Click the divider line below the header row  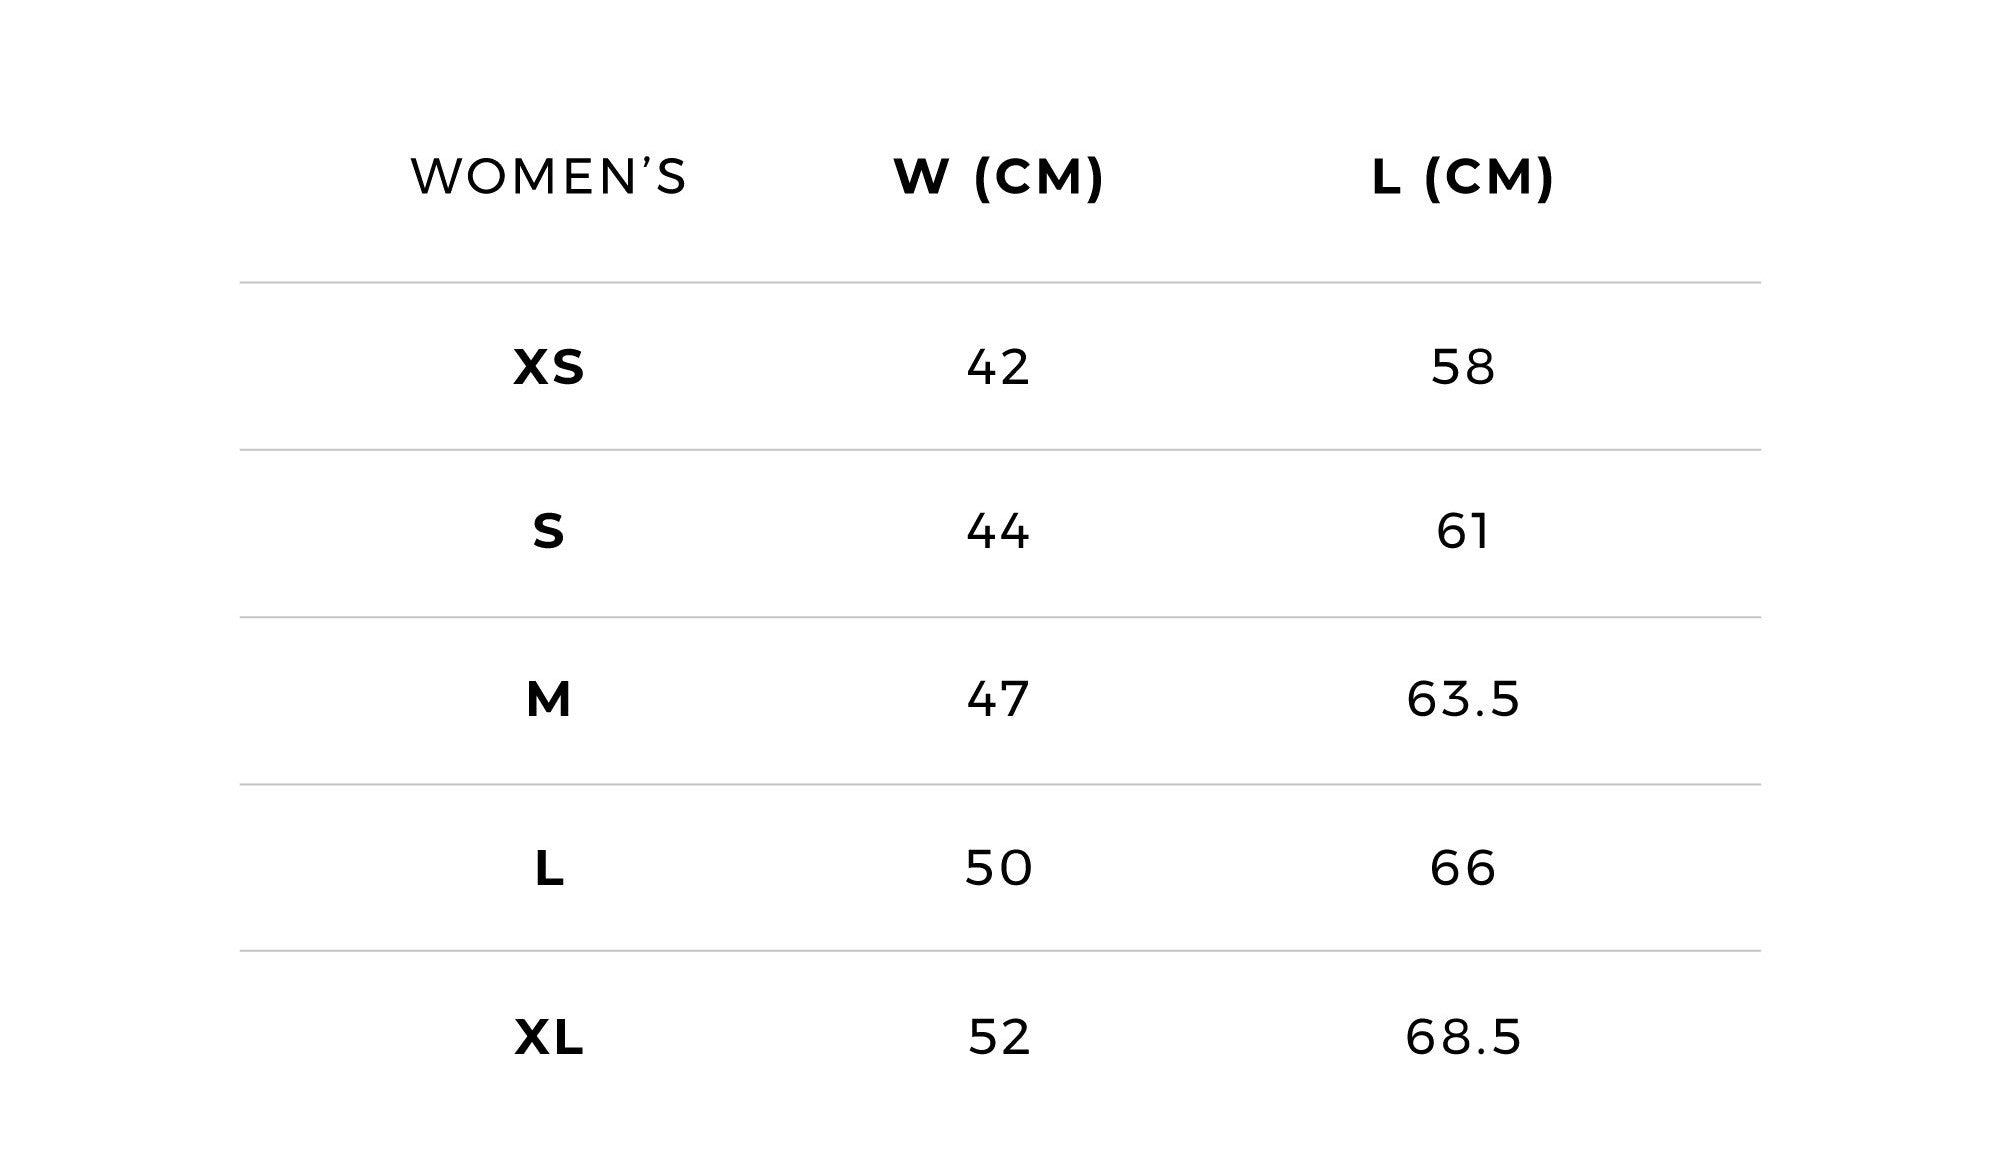pyautogui.click(x=1000, y=283)
